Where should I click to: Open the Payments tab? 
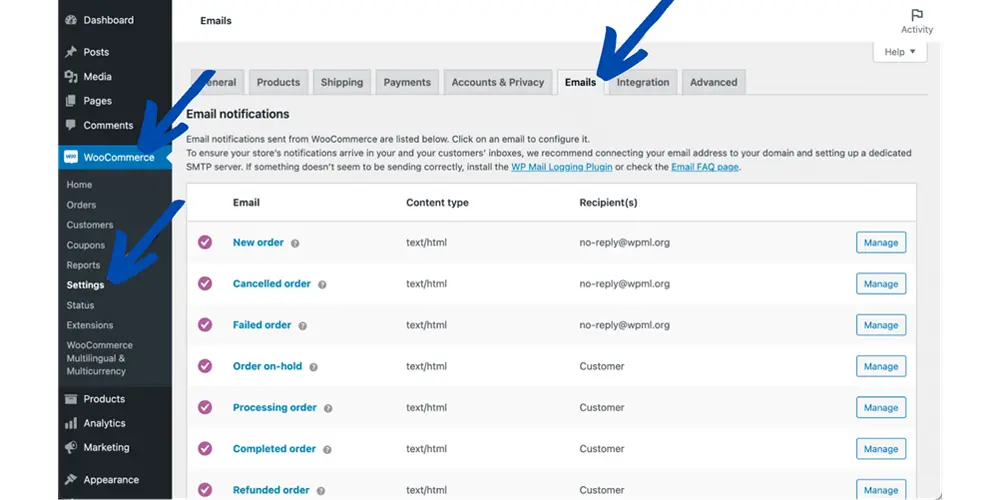point(407,82)
